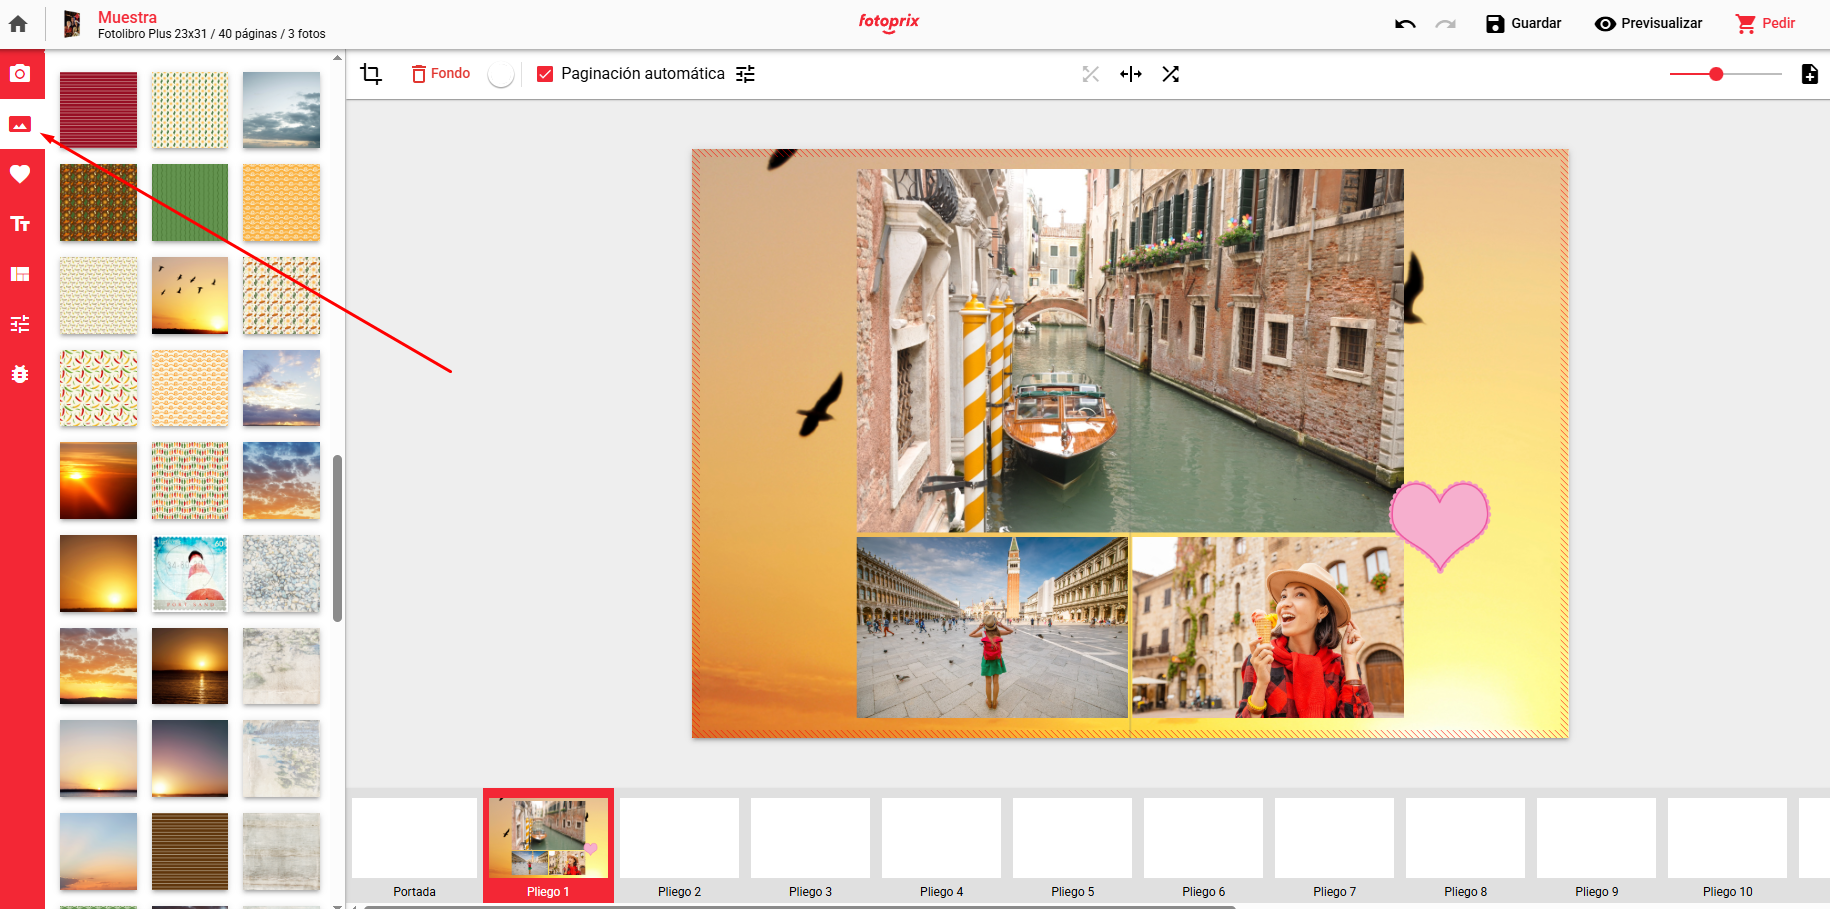Choose the colorful chili peppers pattern background
Screen dimensions: 1830x909
tap(98, 388)
